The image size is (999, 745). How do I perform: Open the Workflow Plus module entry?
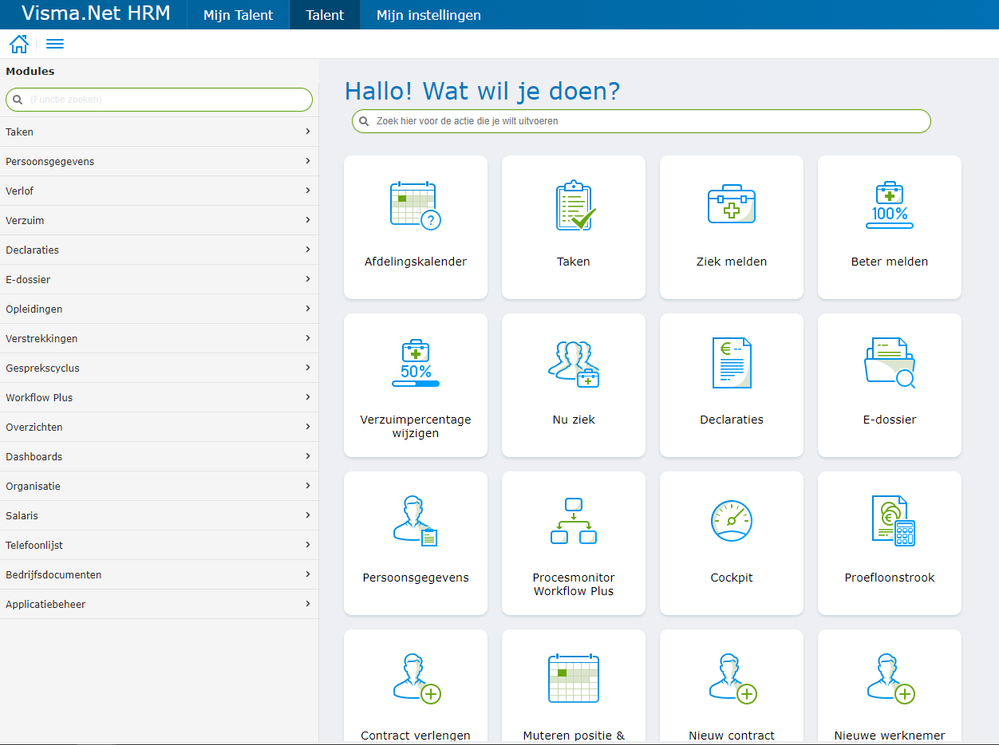[159, 398]
